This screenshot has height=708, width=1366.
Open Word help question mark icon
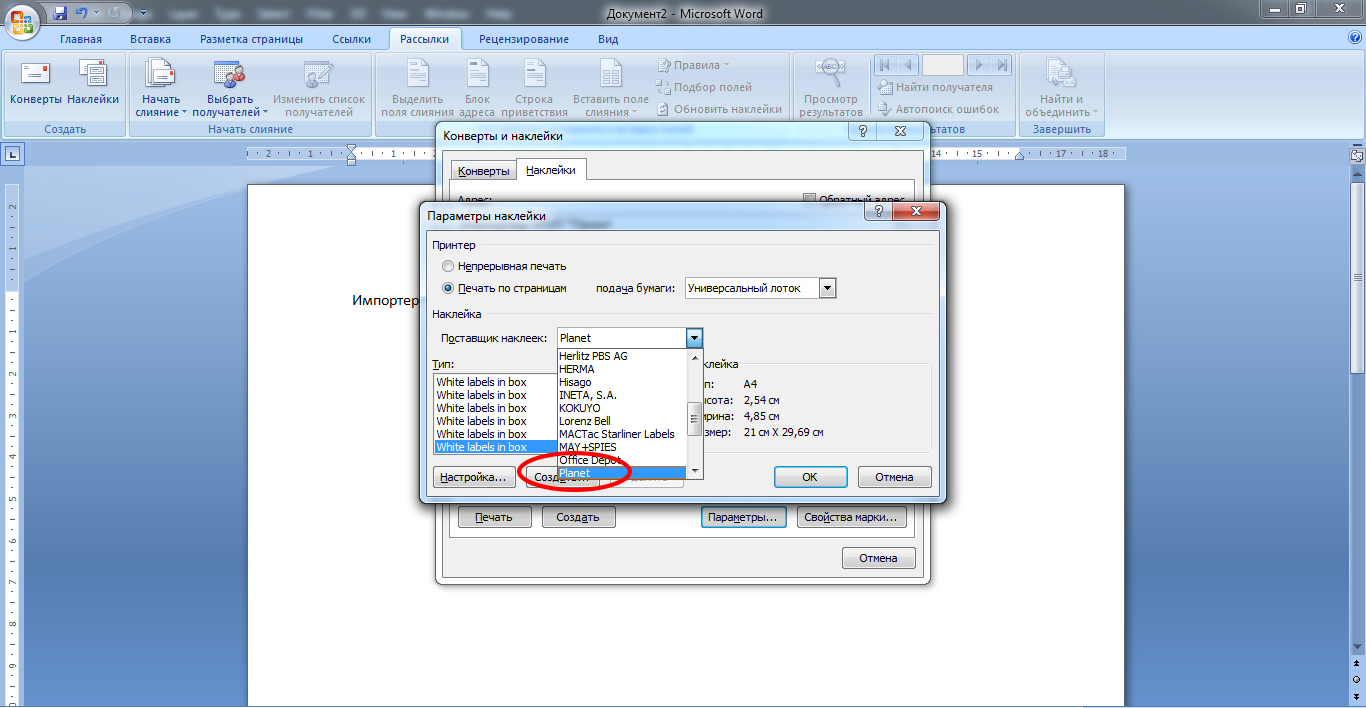click(1354, 38)
